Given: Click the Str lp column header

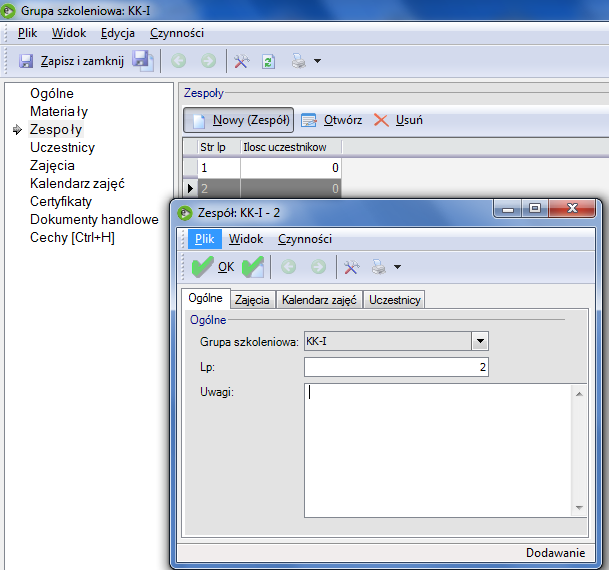Looking at the screenshot, I should (219, 148).
